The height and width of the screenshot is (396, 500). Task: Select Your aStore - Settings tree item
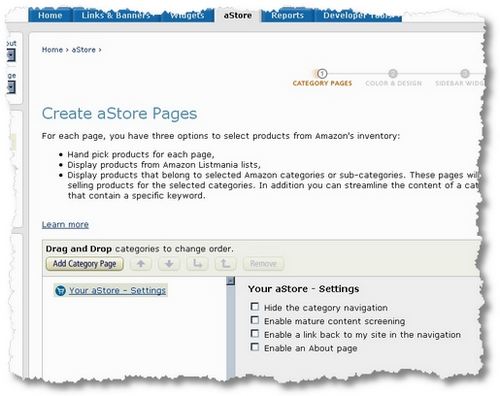[x=117, y=291]
